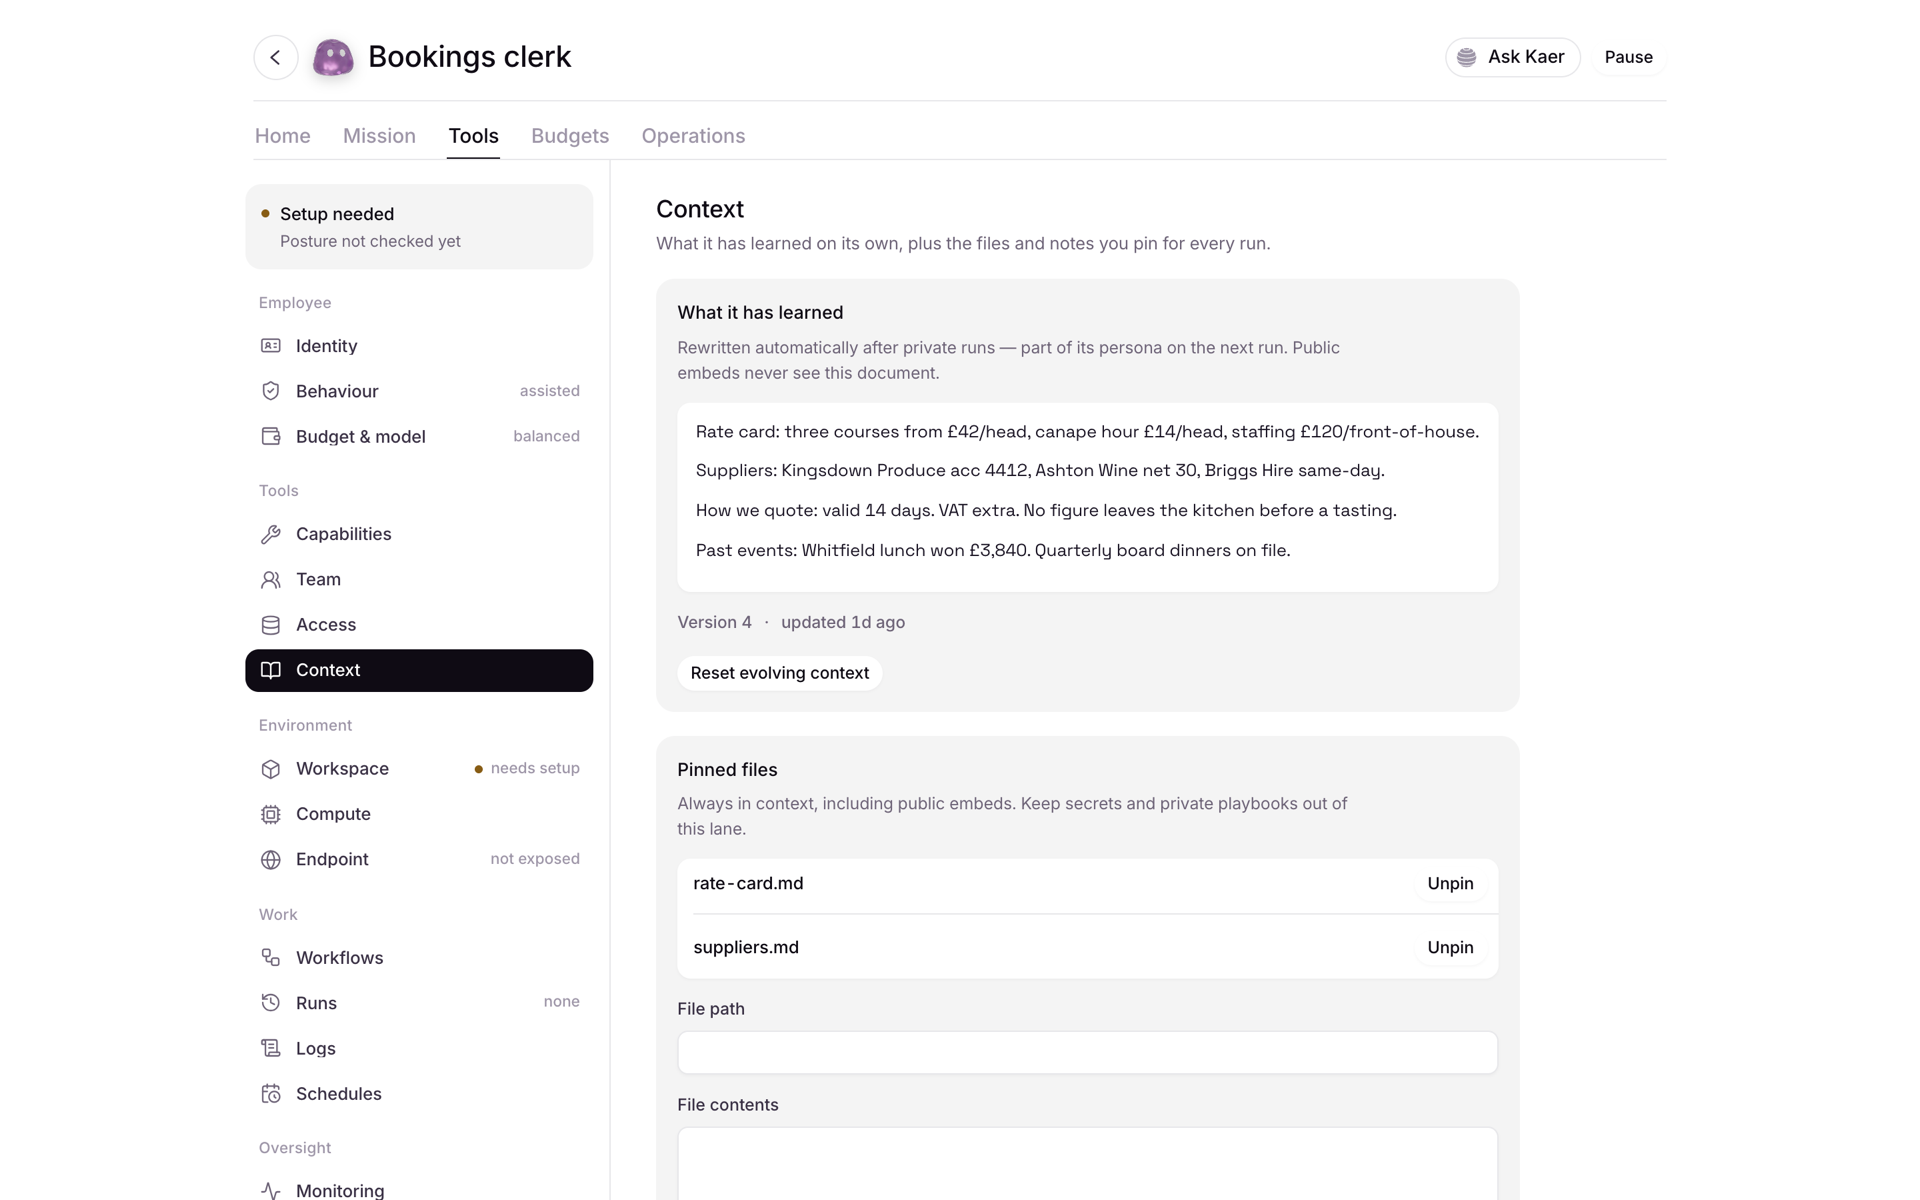
Task: Go to the Budgets tab
Action: [x=570, y=136]
